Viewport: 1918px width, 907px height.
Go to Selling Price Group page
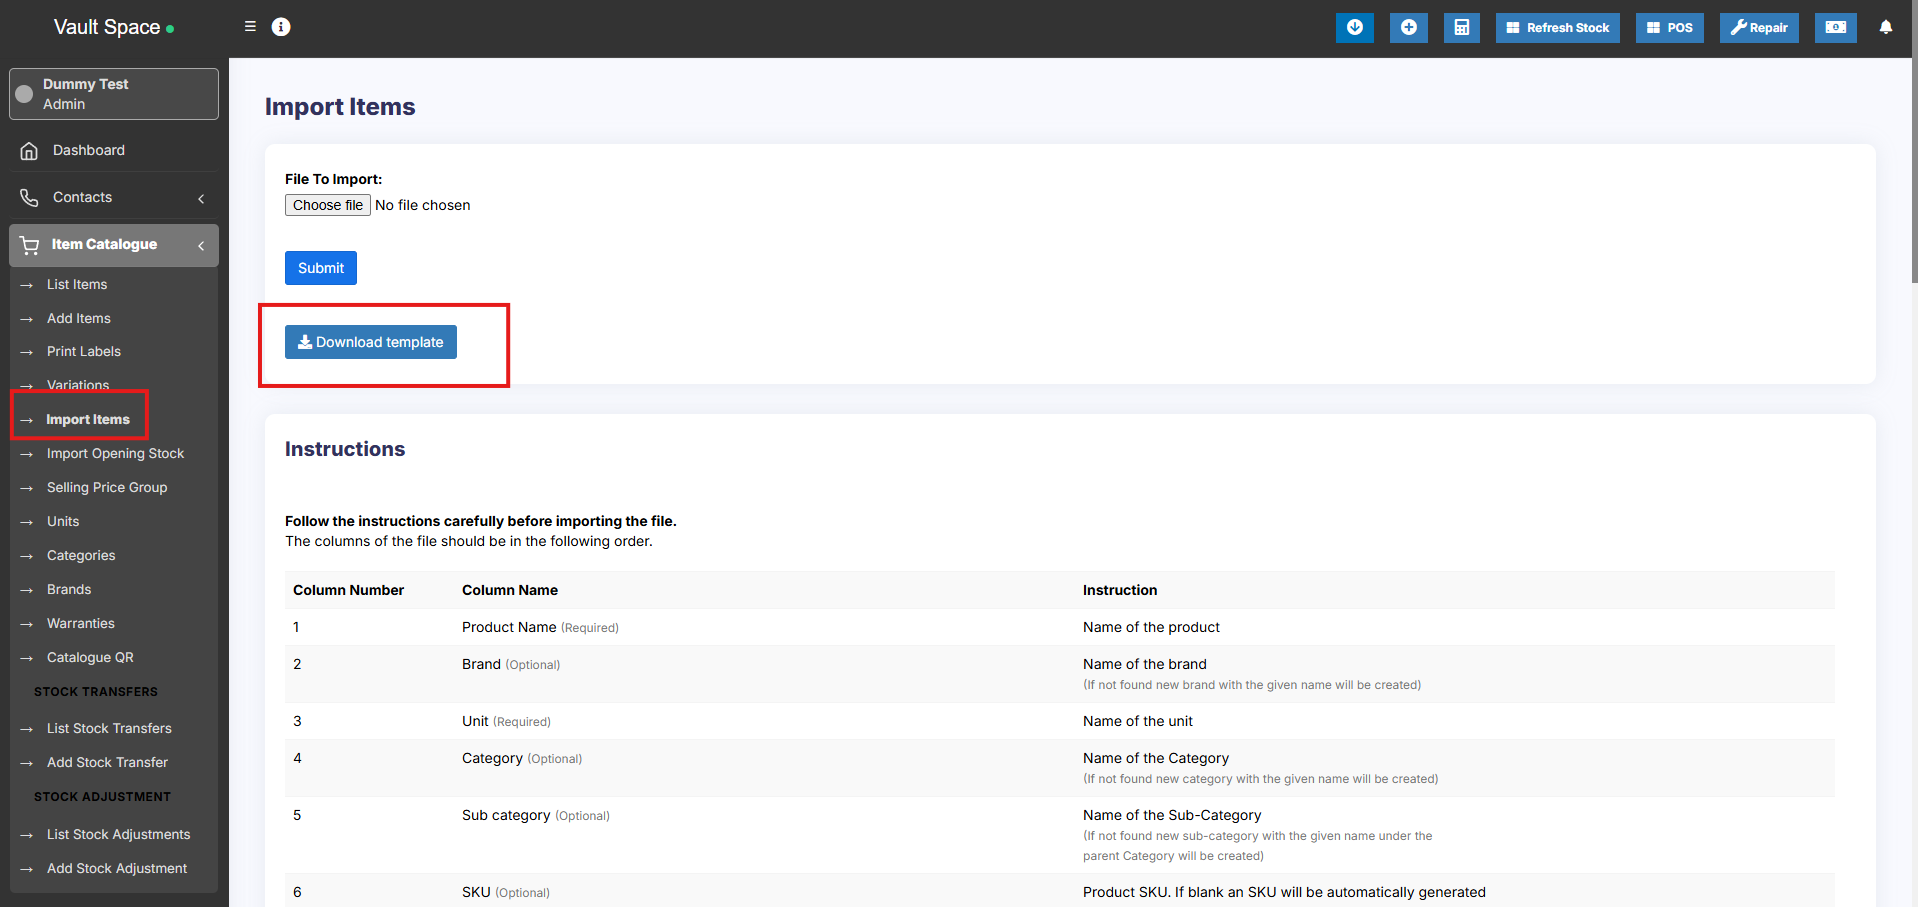point(107,488)
